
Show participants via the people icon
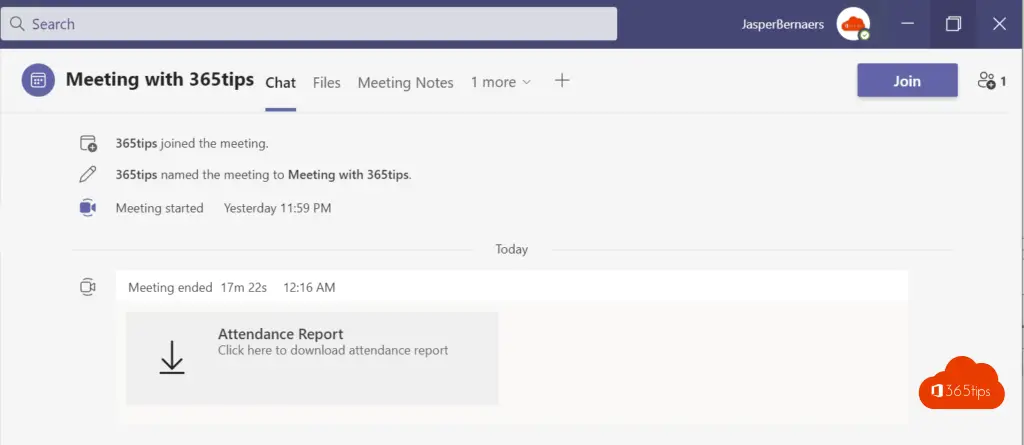coord(991,81)
